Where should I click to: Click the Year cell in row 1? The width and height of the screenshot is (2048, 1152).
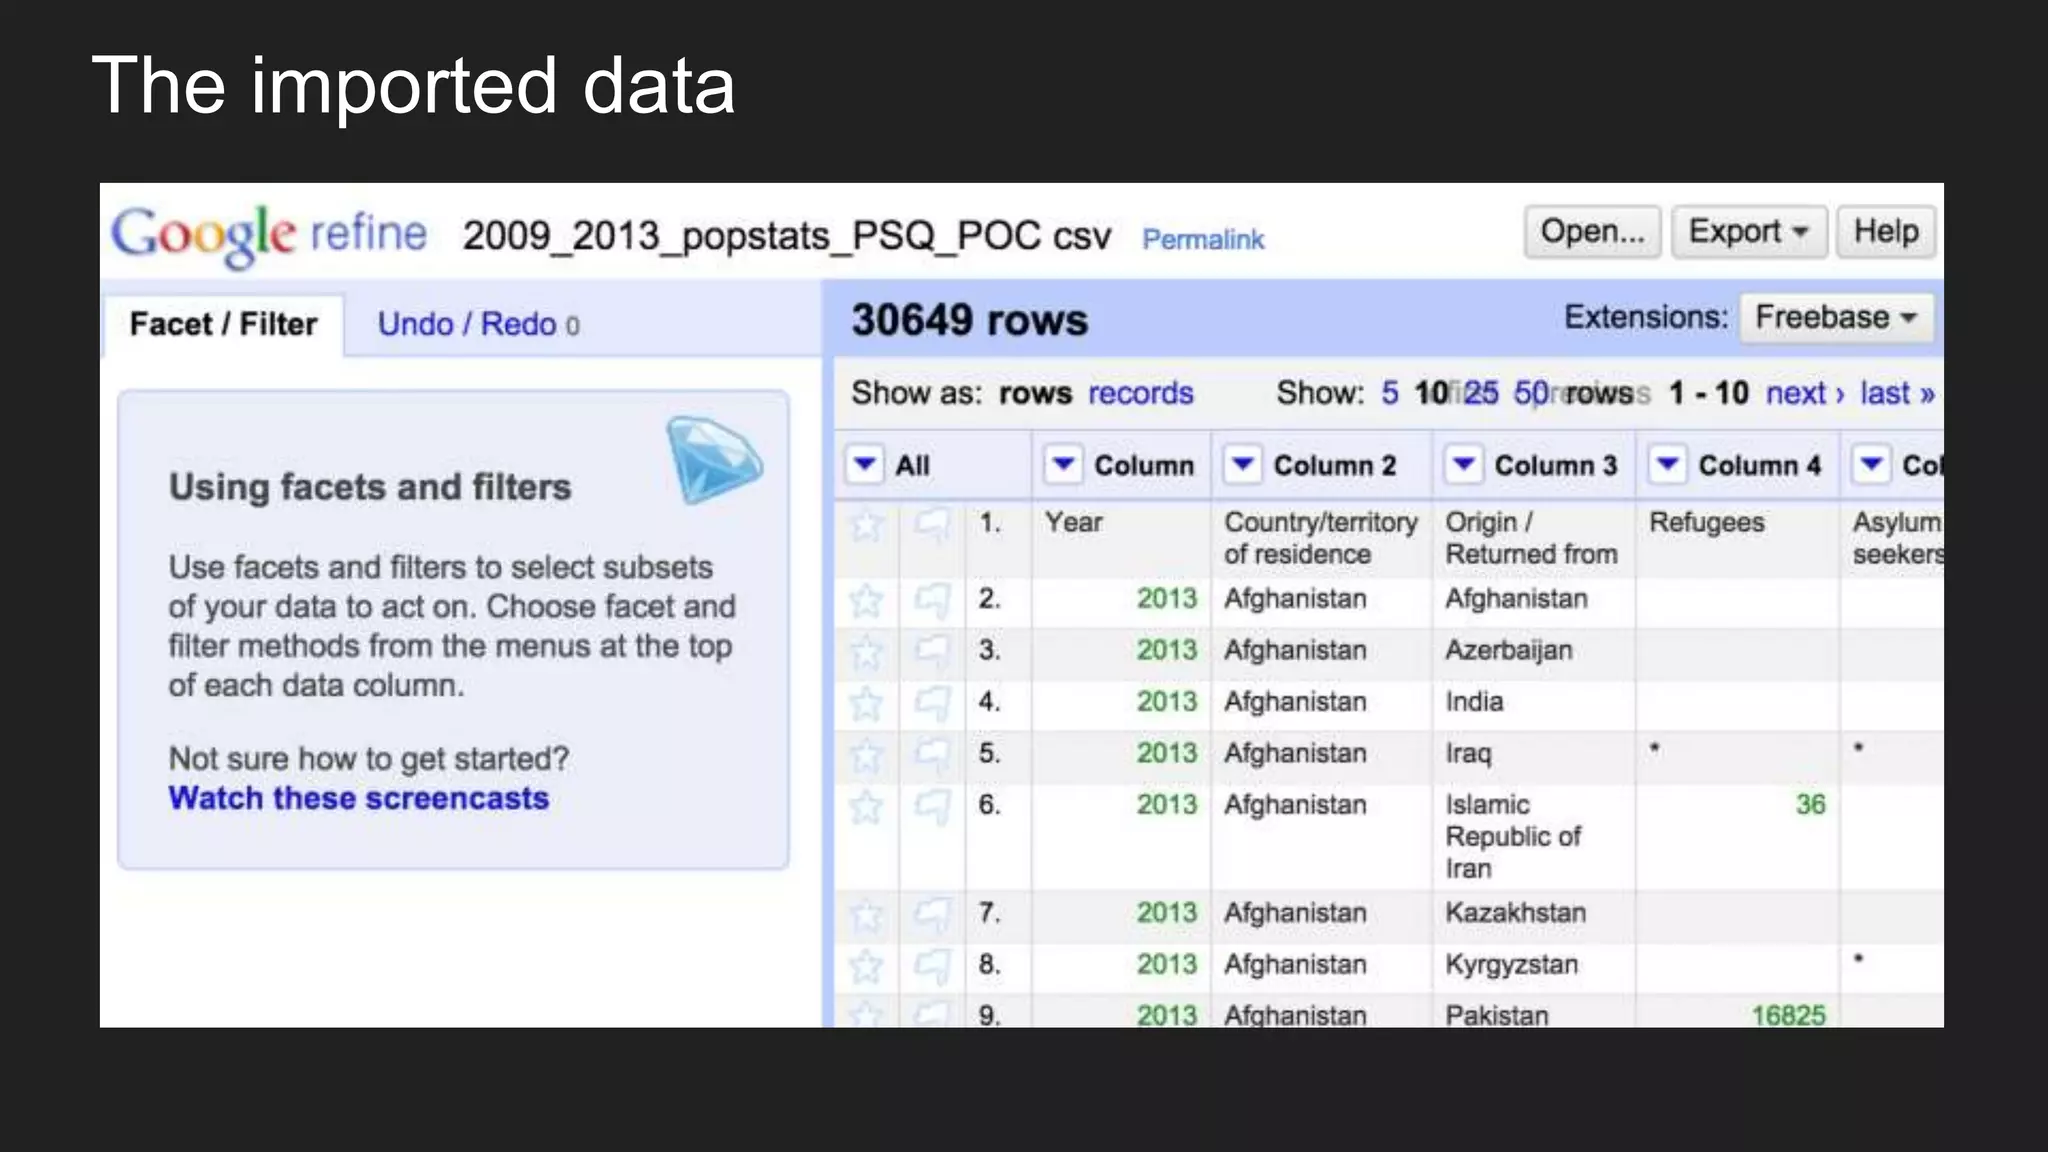coord(1121,539)
